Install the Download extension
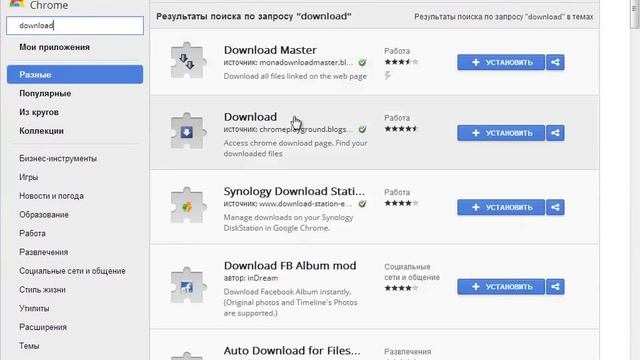This screenshot has width=640, height=360. click(501, 133)
